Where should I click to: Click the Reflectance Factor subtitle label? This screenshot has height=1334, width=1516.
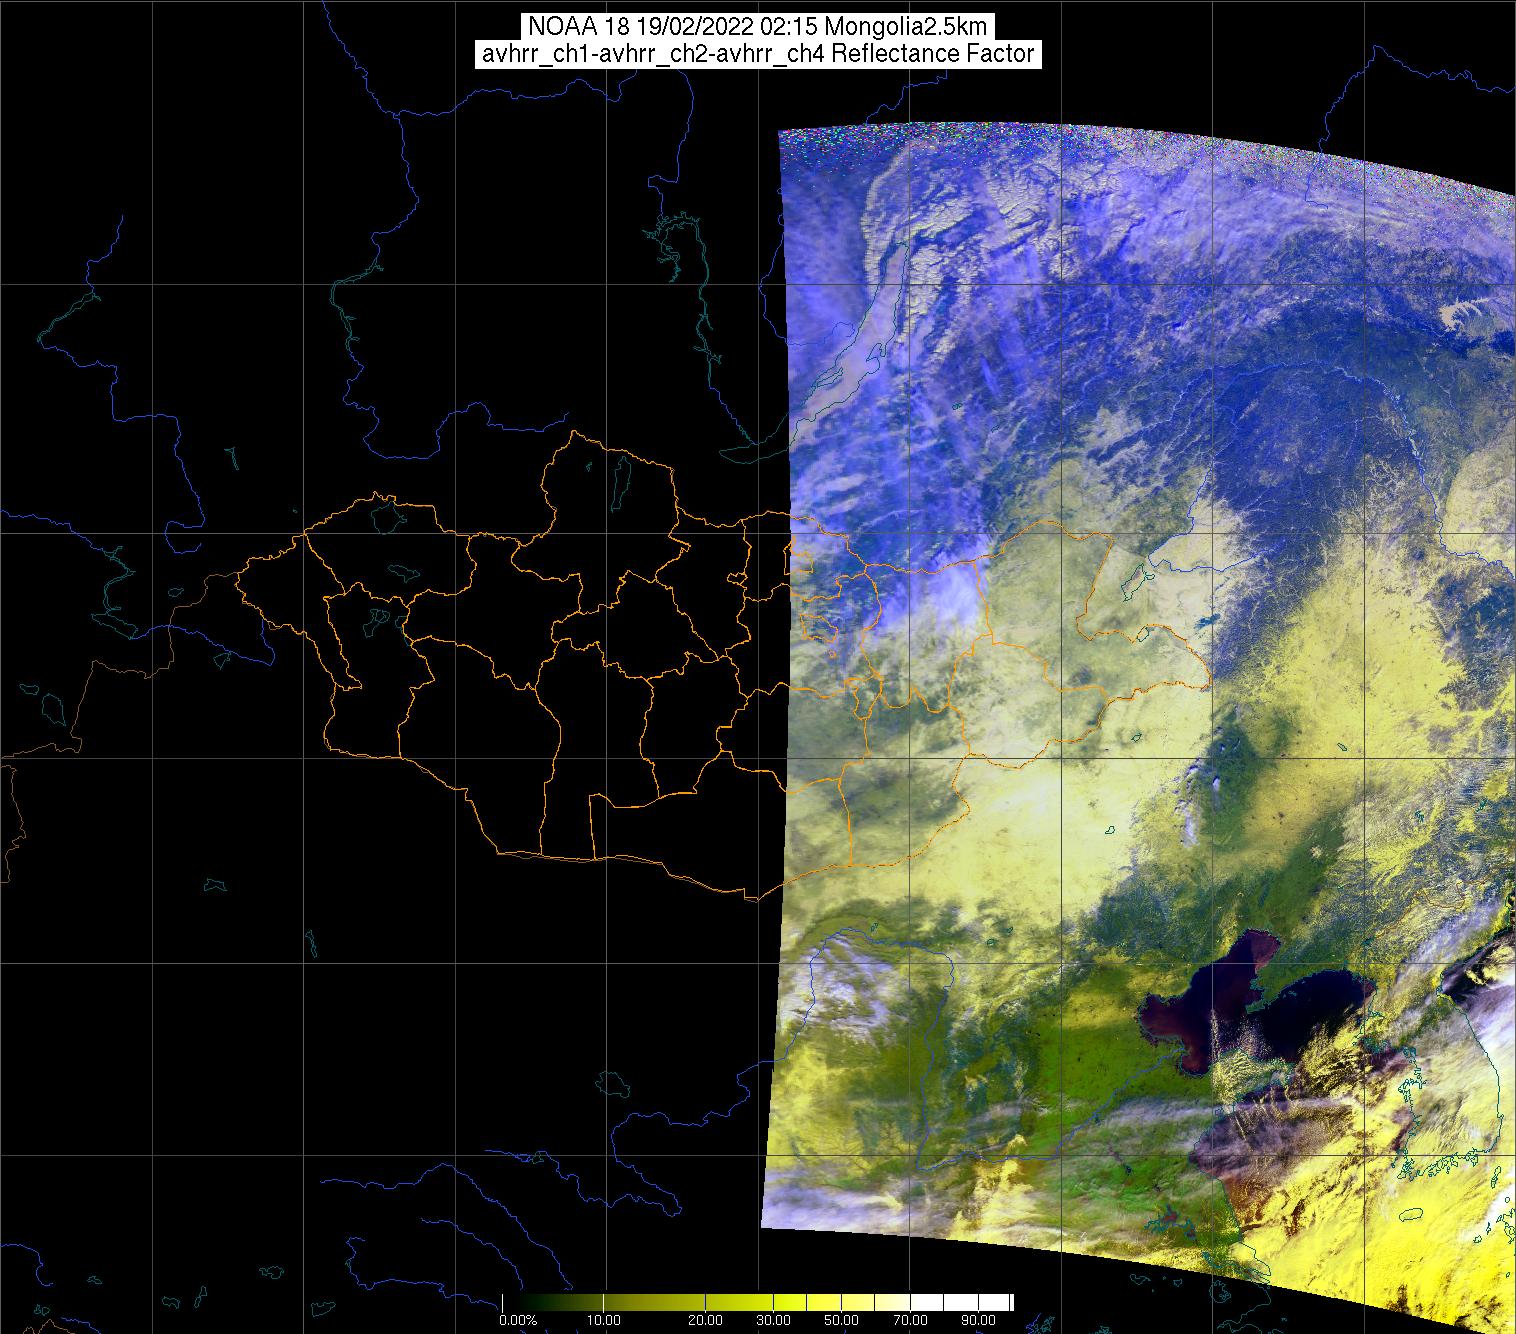(x=757, y=54)
